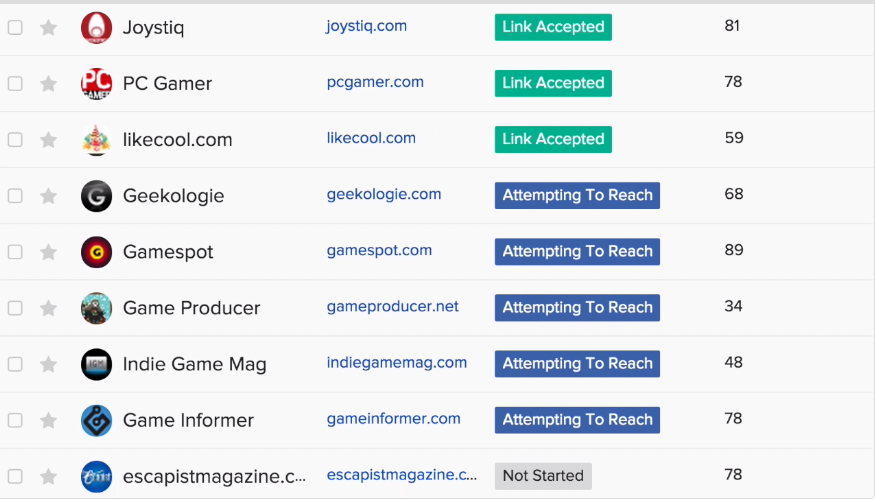Click the Indie Game Mag logo
The height and width of the screenshot is (500, 875).
[97, 364]
